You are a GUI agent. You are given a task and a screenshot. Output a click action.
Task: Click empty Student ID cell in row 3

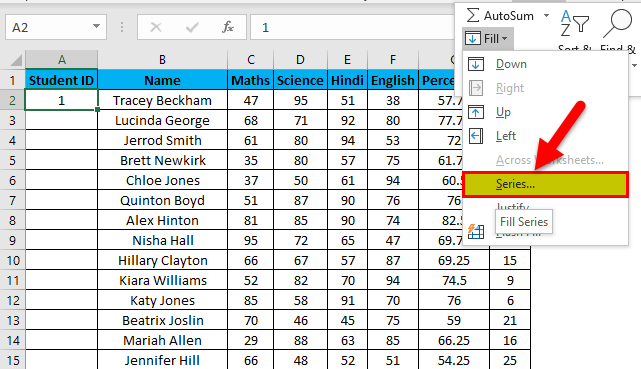(x=62, y=120)
